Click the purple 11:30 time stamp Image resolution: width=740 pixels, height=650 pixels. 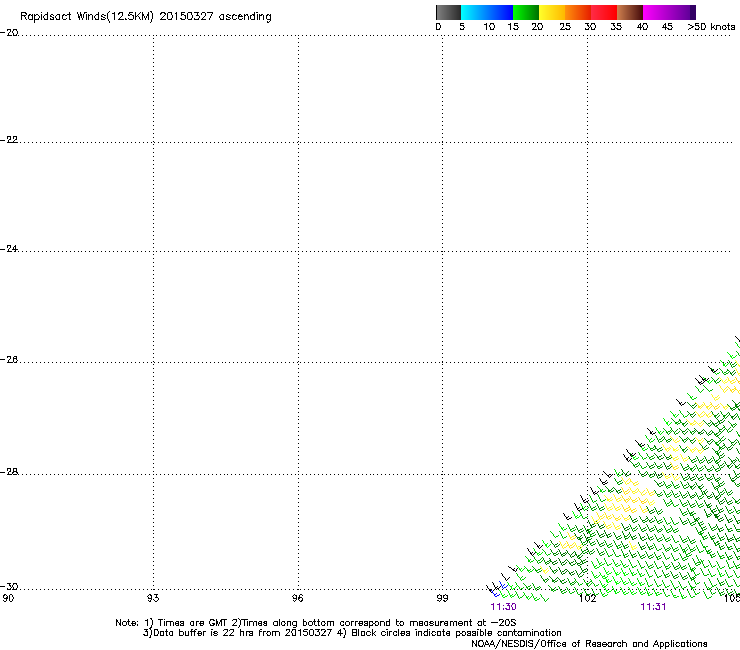pyautogui.click(x=503, y=607)
